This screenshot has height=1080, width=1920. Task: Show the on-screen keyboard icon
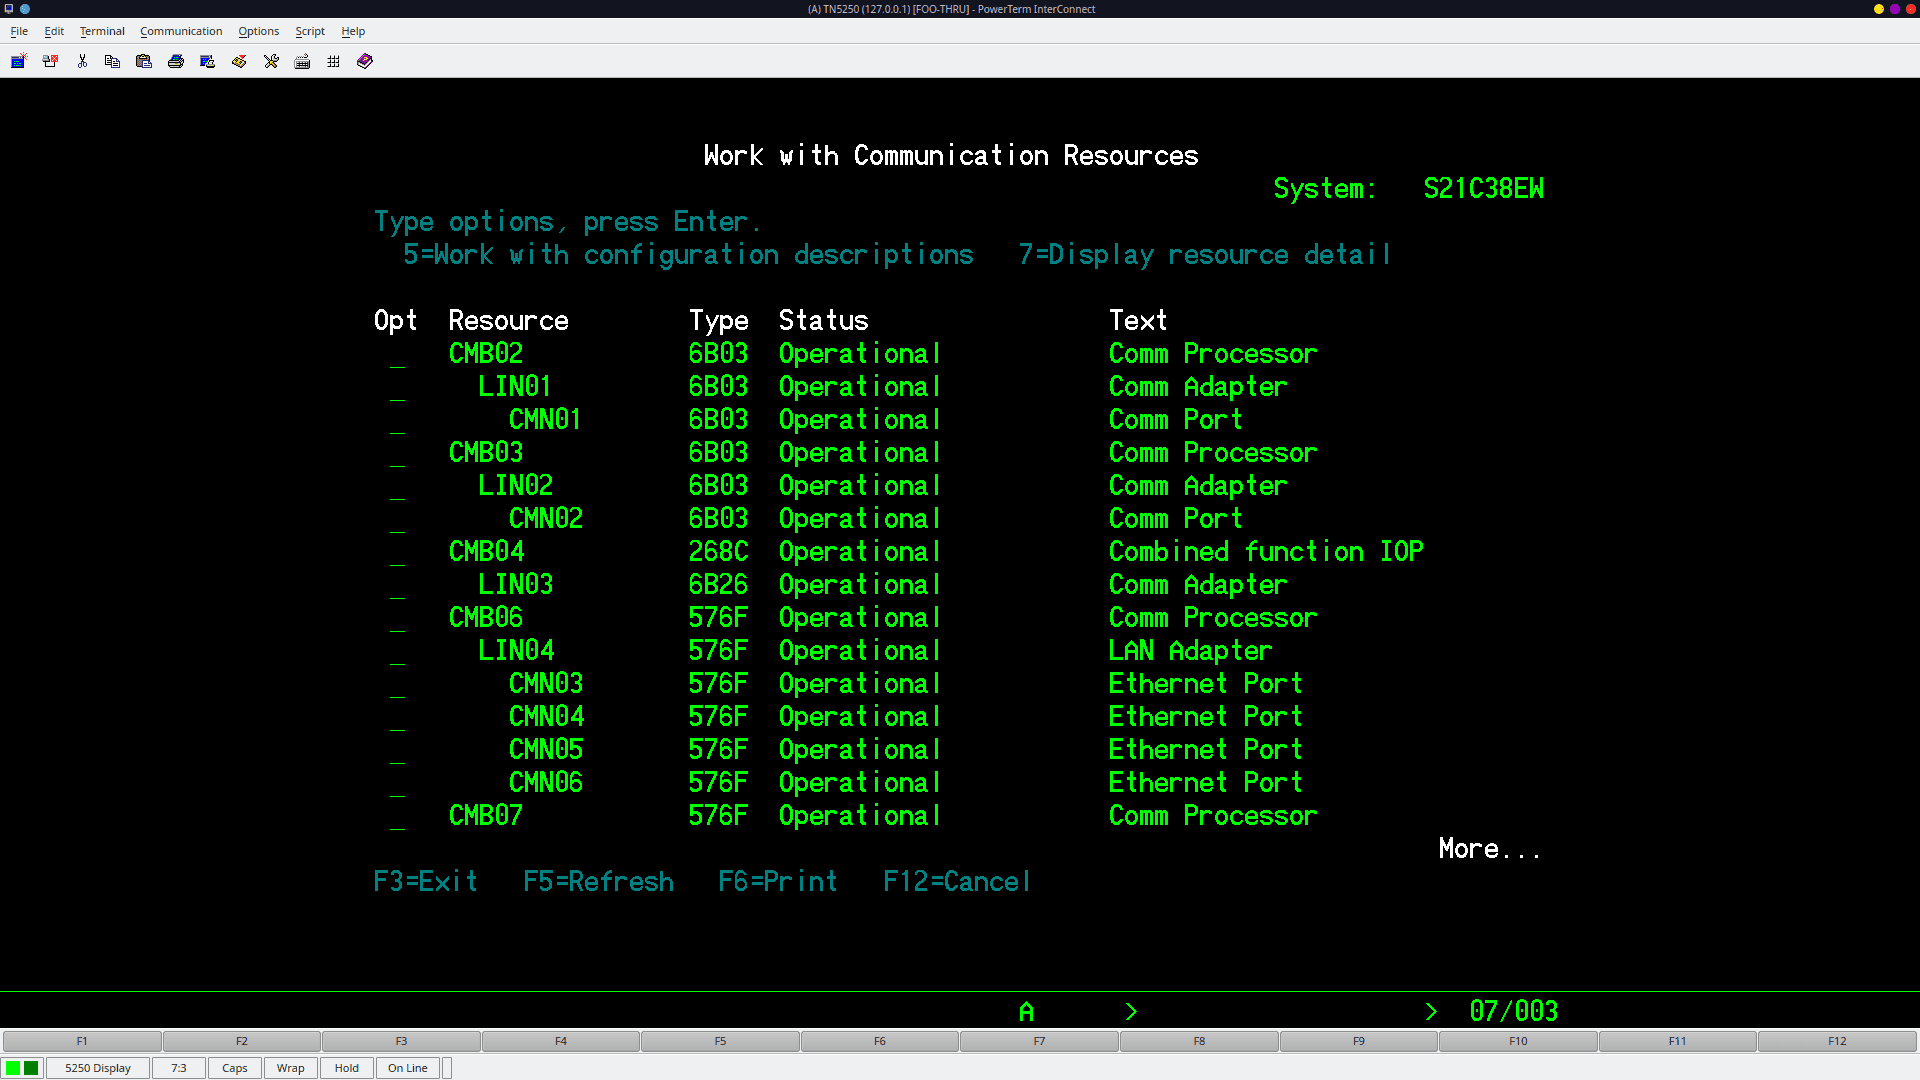[302, 61]
